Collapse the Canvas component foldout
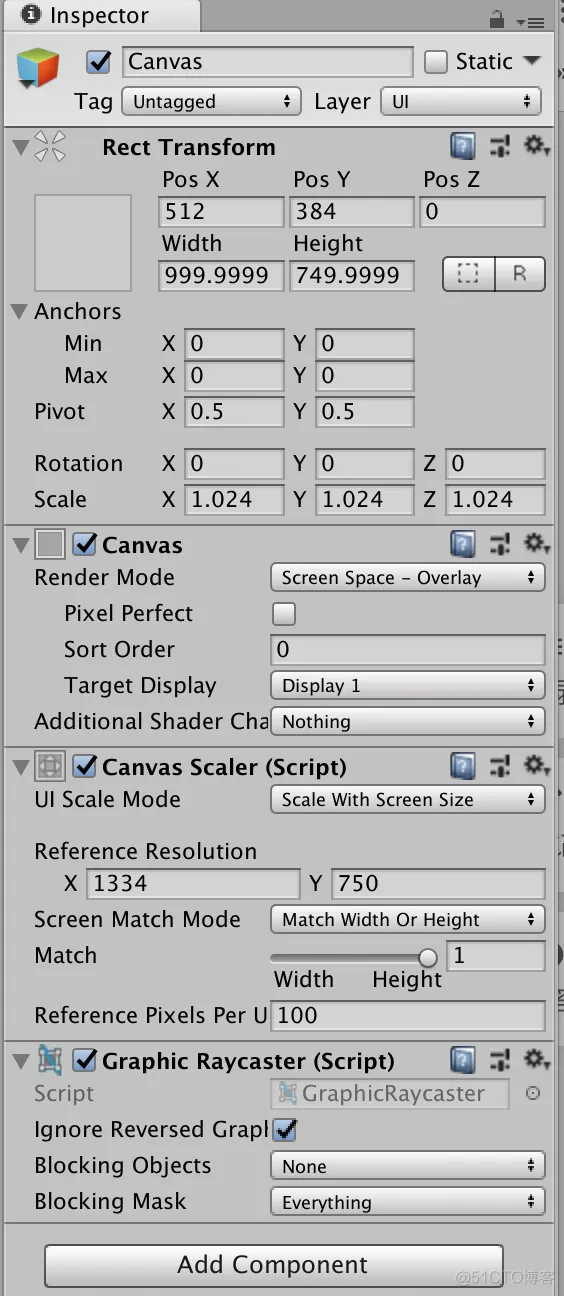The width and height of the screenshot is (564, 1296). pyautogui.click(x=19, y=545)
